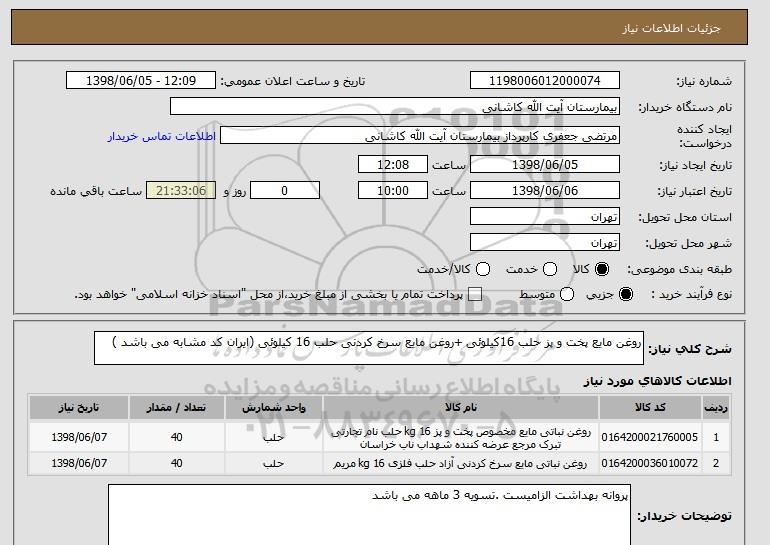Click the buyer notes text area
Viewport: 770px width, 545px height.
[369, 515]
